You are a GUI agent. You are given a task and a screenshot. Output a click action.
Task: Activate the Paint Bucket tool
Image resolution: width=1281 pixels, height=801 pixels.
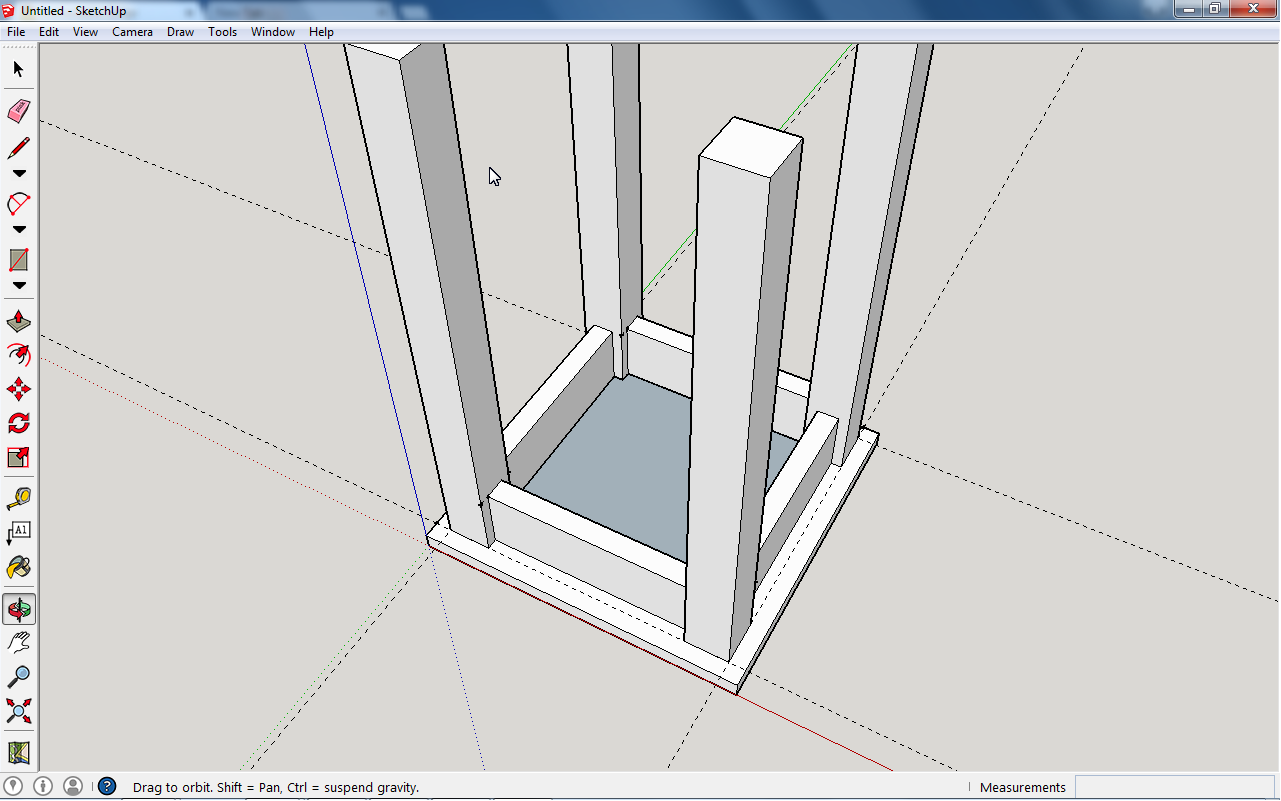click(19, 567)
